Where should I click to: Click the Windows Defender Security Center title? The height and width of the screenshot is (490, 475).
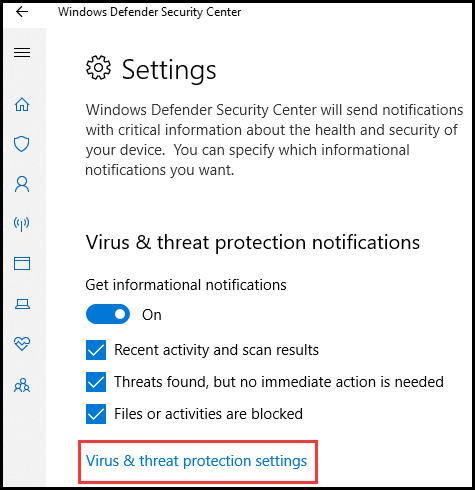tap(149, 12)
